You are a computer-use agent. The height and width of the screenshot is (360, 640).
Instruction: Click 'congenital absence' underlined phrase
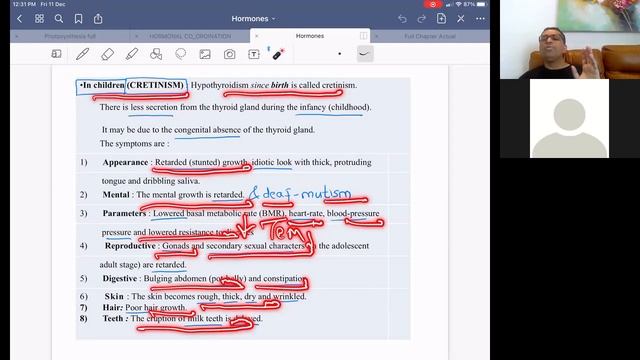pos(207,130)
